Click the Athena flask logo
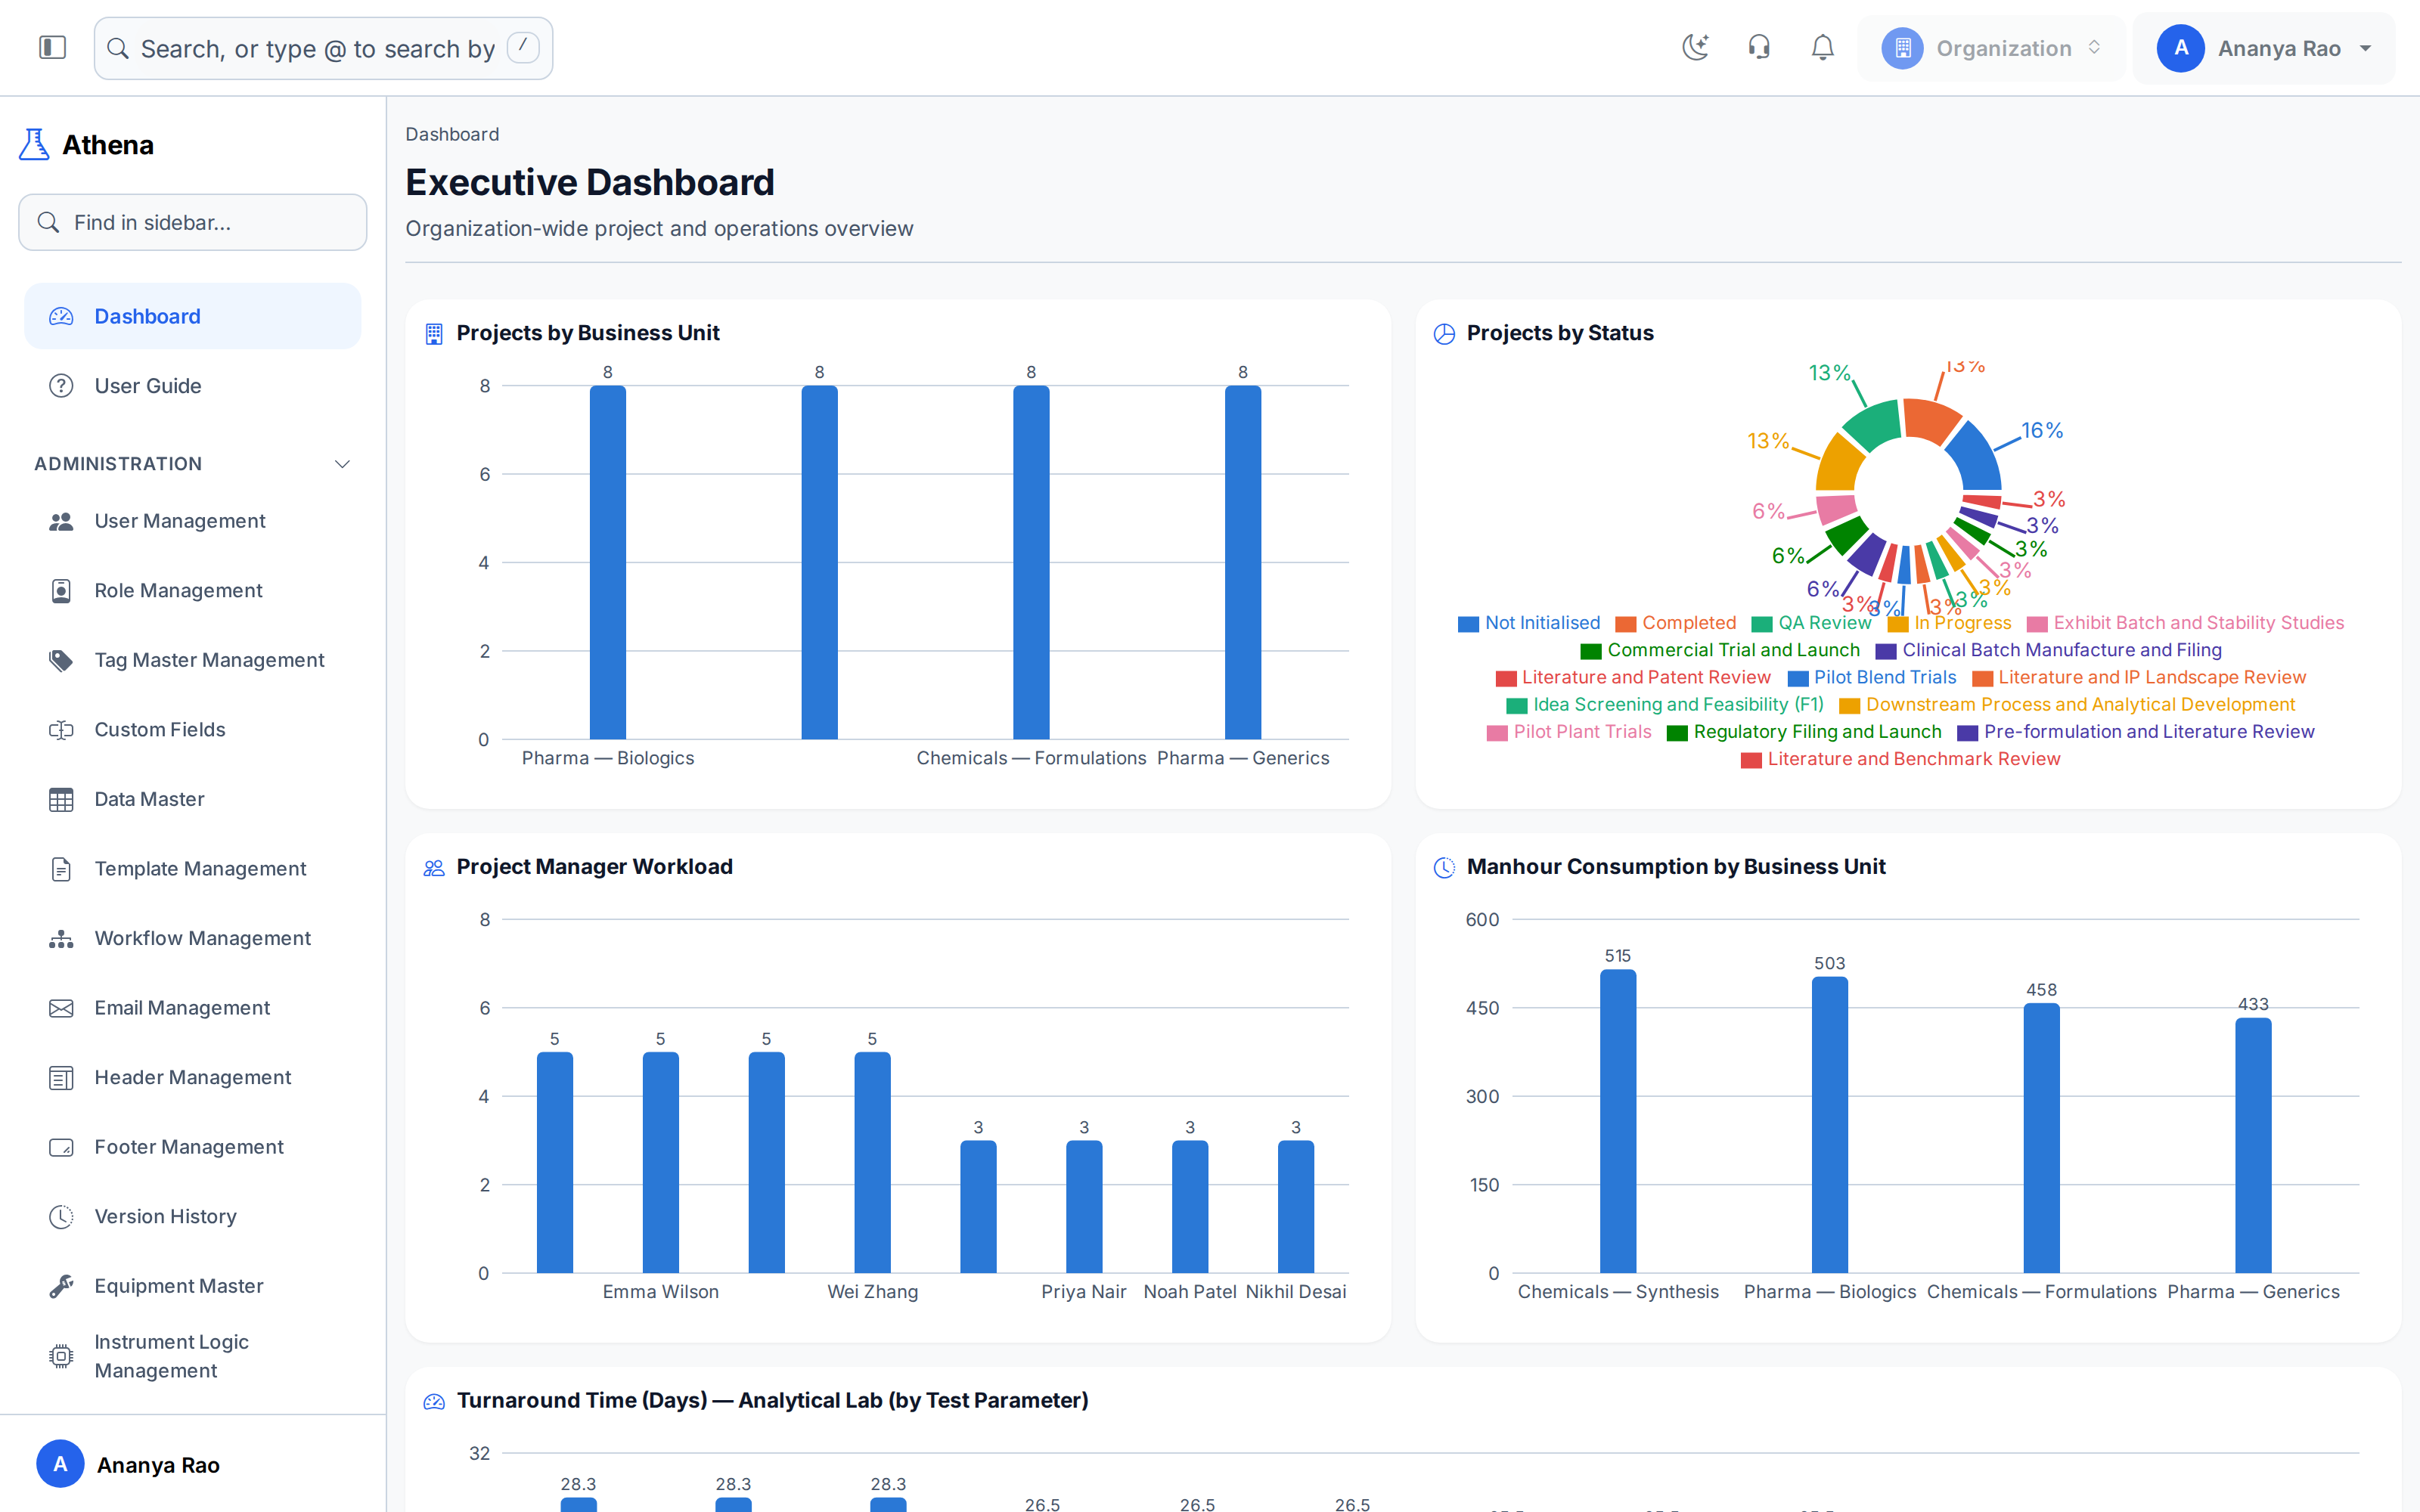This screenshot has width=2420, height=1512. click(34, 145)
